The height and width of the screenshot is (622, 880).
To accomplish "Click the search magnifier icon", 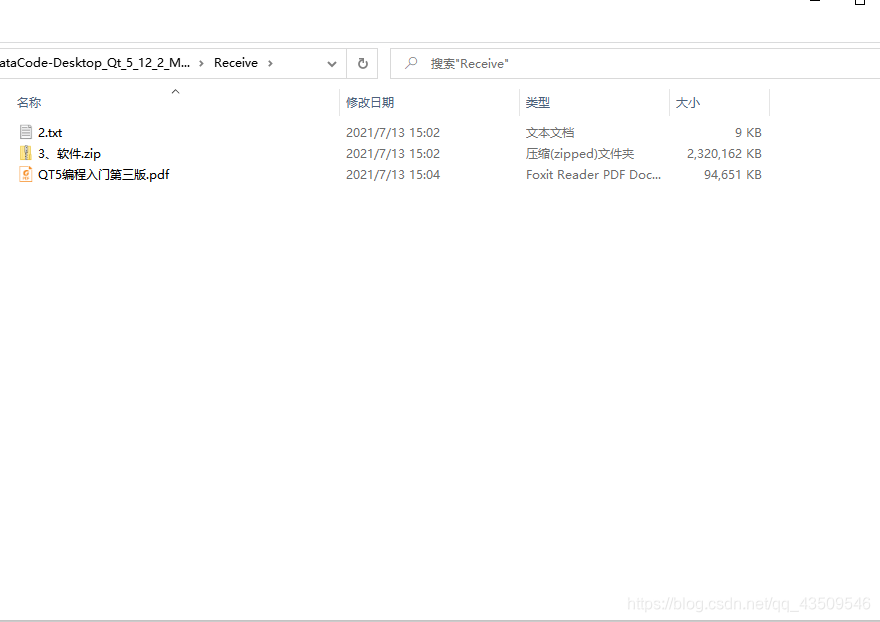I will 411,63.
